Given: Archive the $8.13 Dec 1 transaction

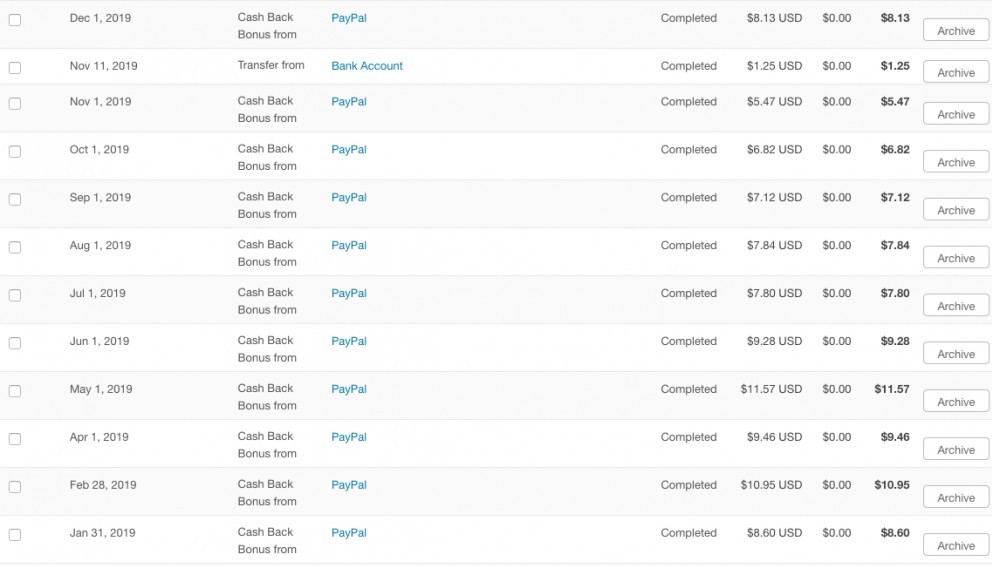Looking at the screenshot, I should [956, 30].
